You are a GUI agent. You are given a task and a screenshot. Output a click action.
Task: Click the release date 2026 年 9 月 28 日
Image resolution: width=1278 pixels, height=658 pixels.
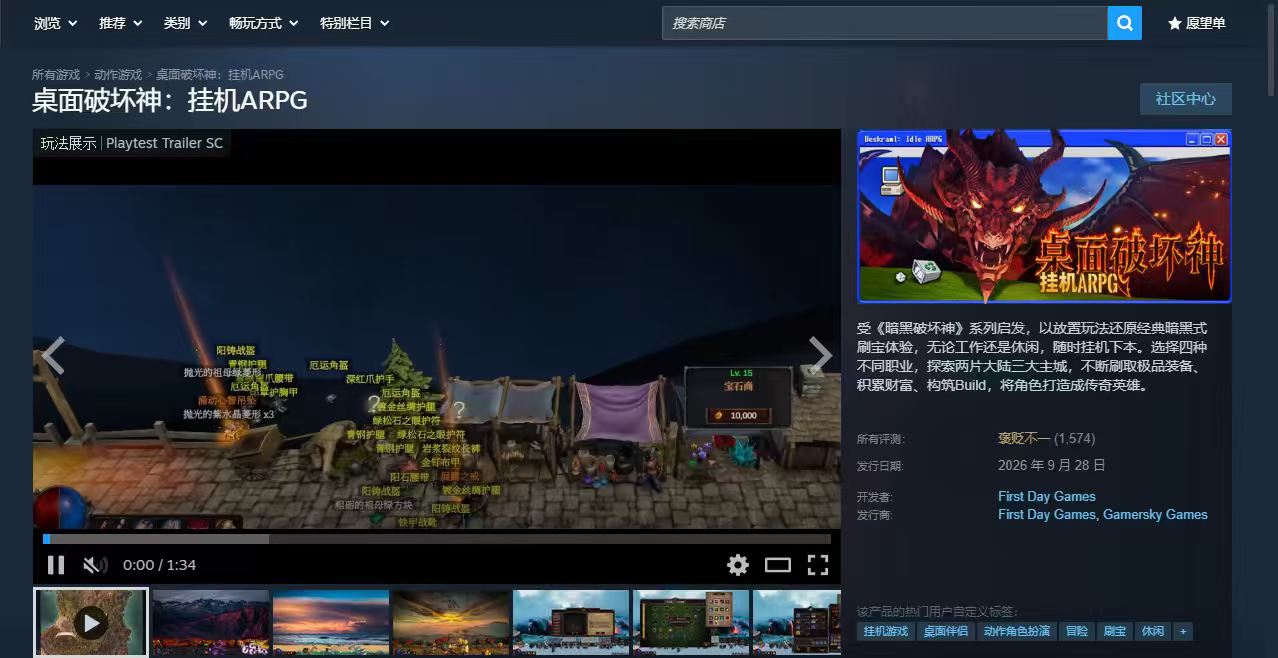pos(1052,465)
